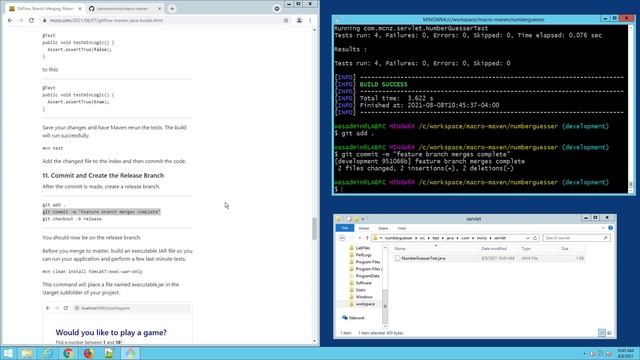Open the Share ribbon tab in Explorer

(383, 228)
